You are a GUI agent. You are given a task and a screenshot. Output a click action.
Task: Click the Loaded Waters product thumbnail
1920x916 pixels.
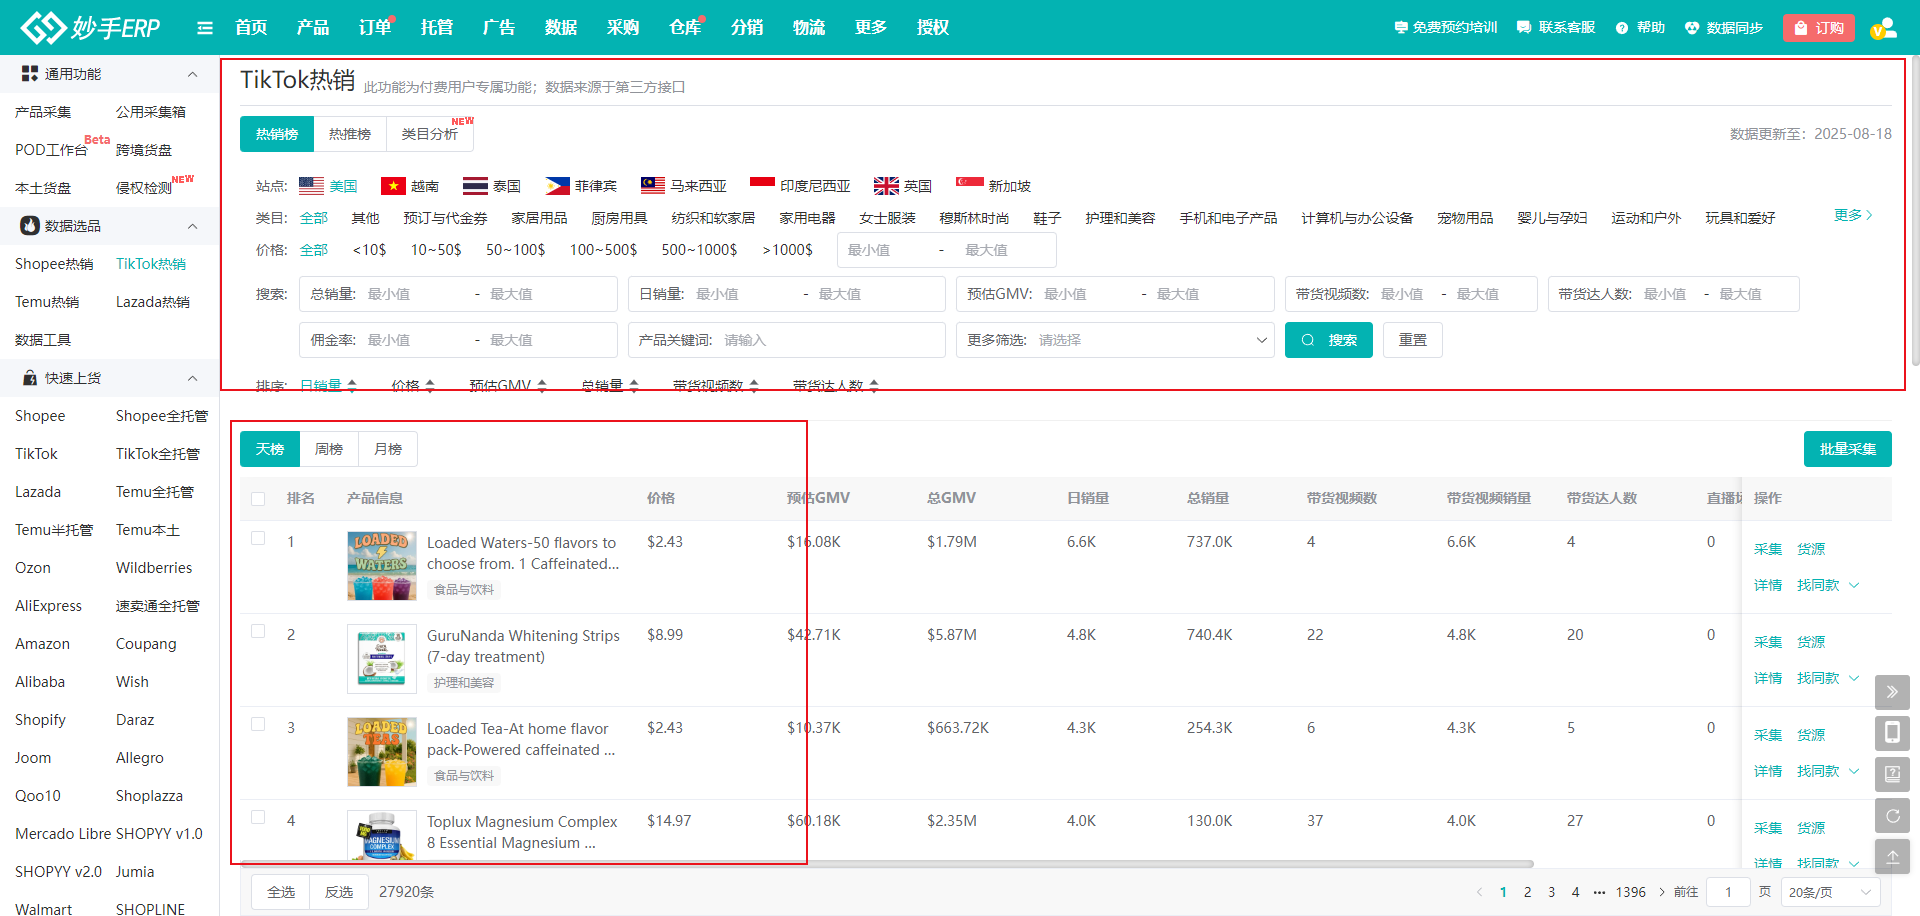point(382,566)
